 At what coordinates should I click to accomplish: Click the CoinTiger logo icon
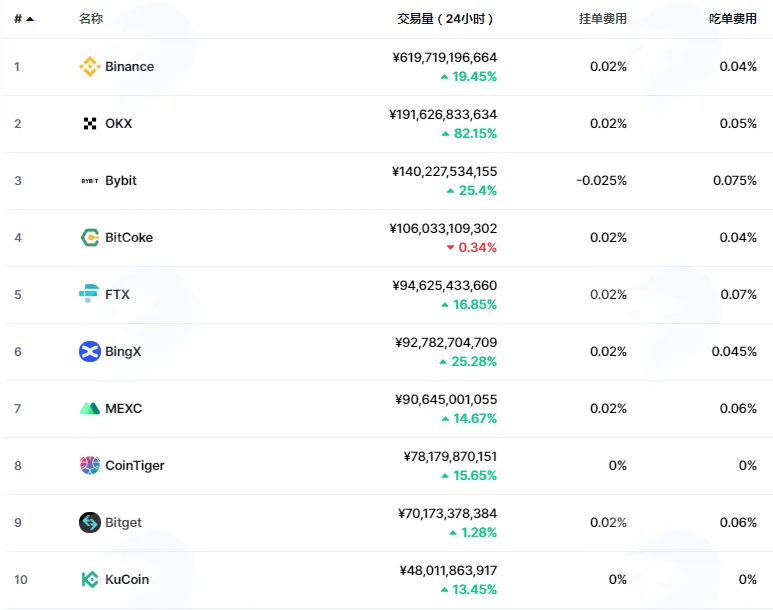tap(90, 466)
